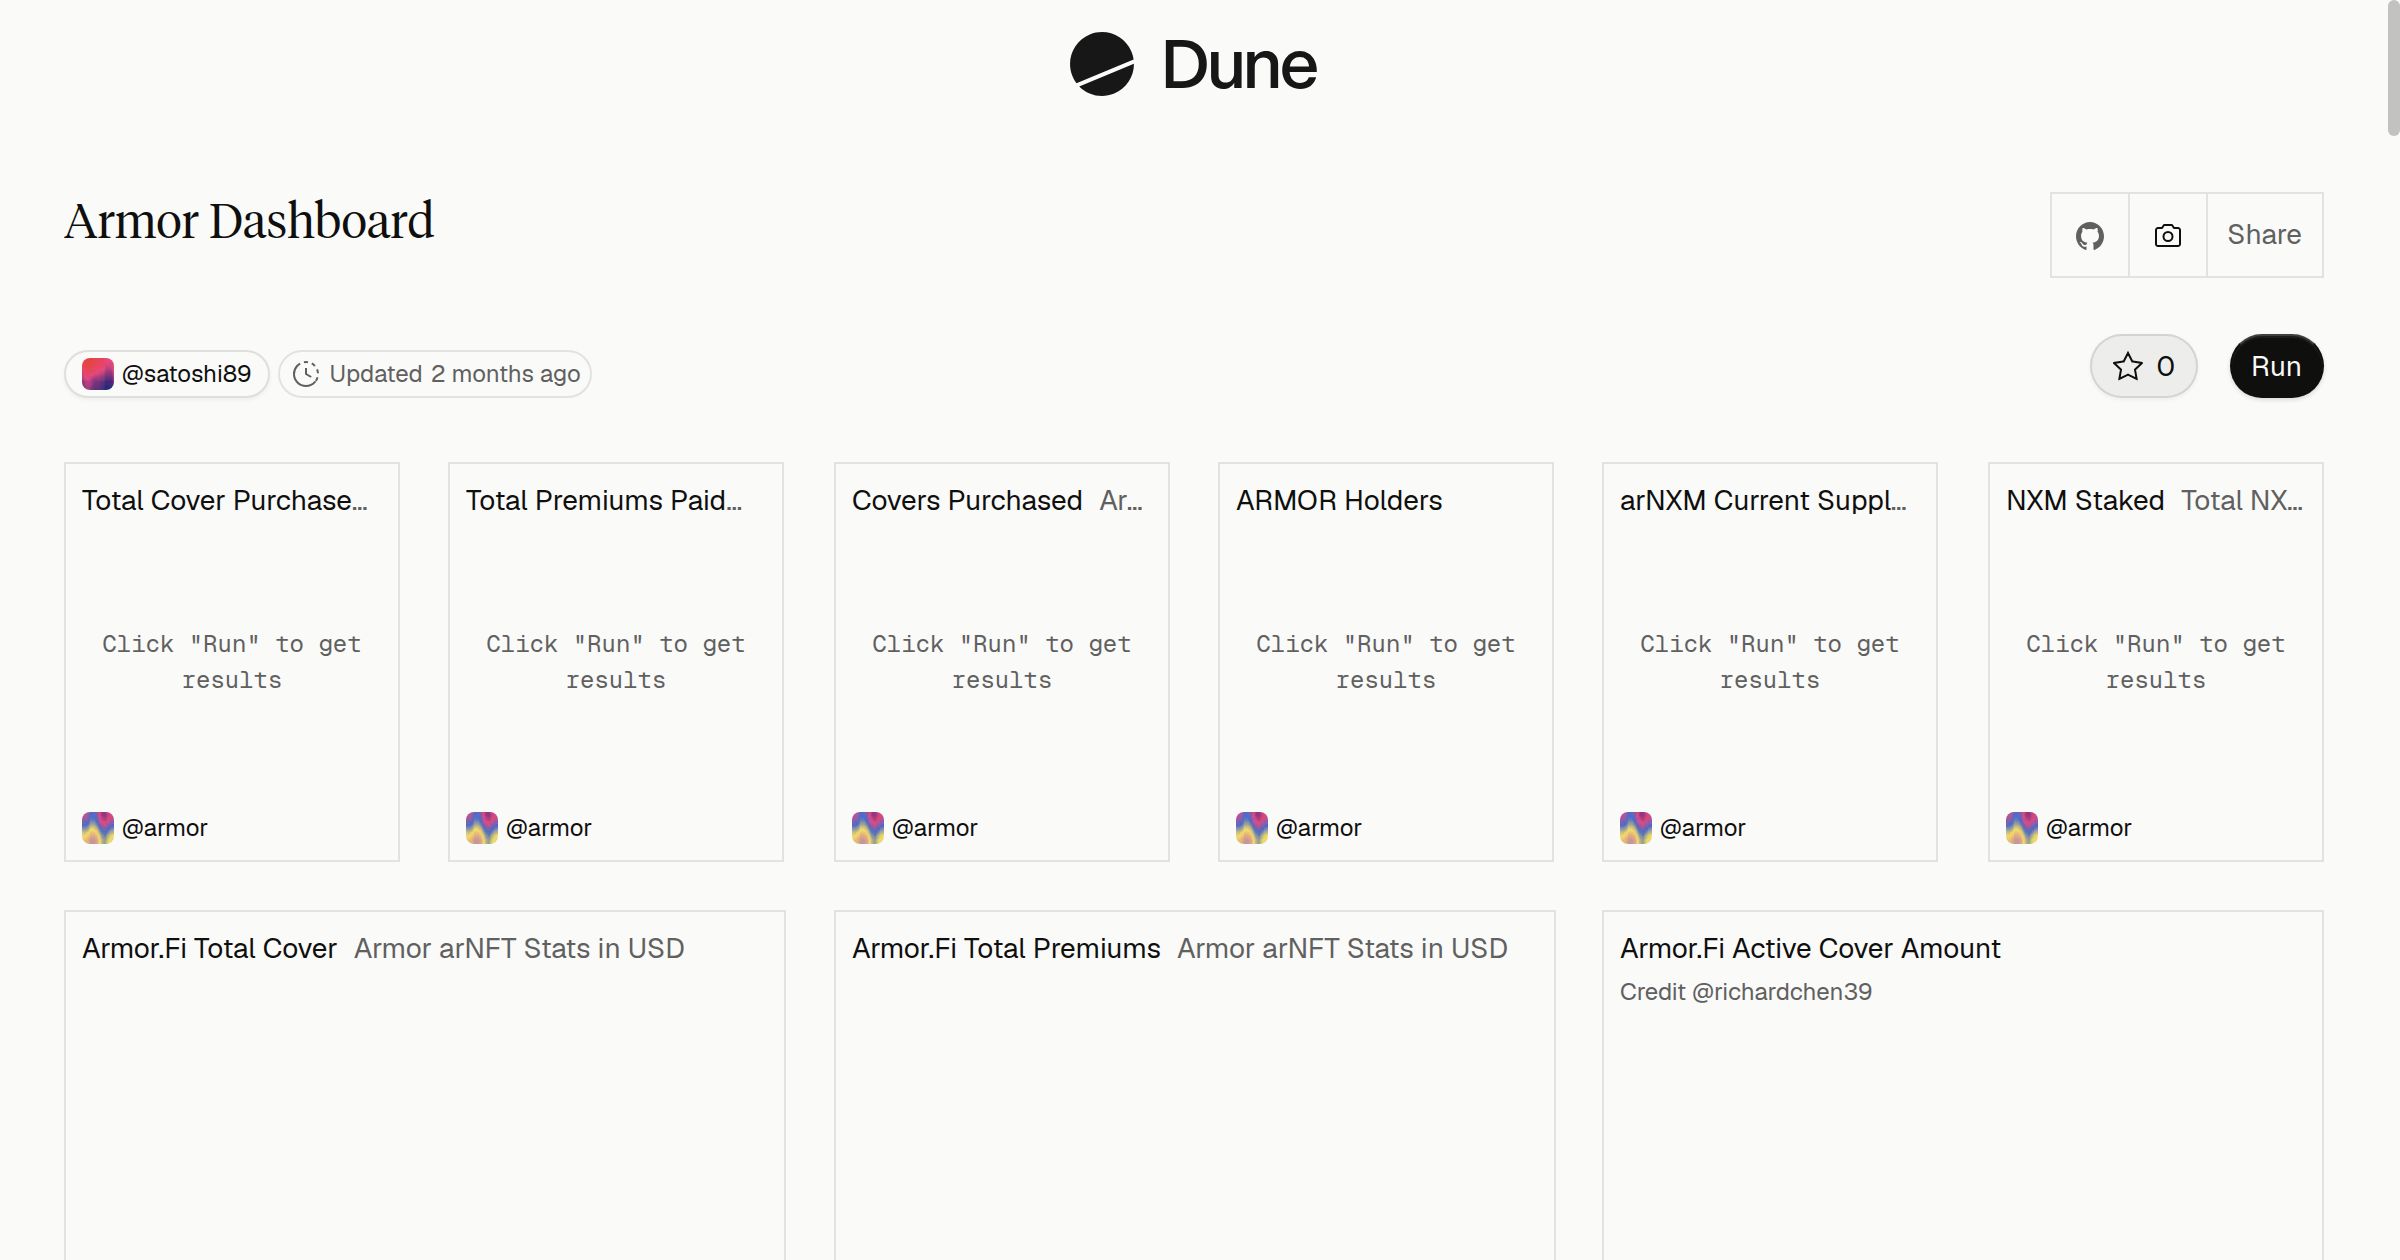The height and width of the screenshot is (1260, 2400).
Task: Open the NXM Staked card title
Action: (x=2085, y=500)
